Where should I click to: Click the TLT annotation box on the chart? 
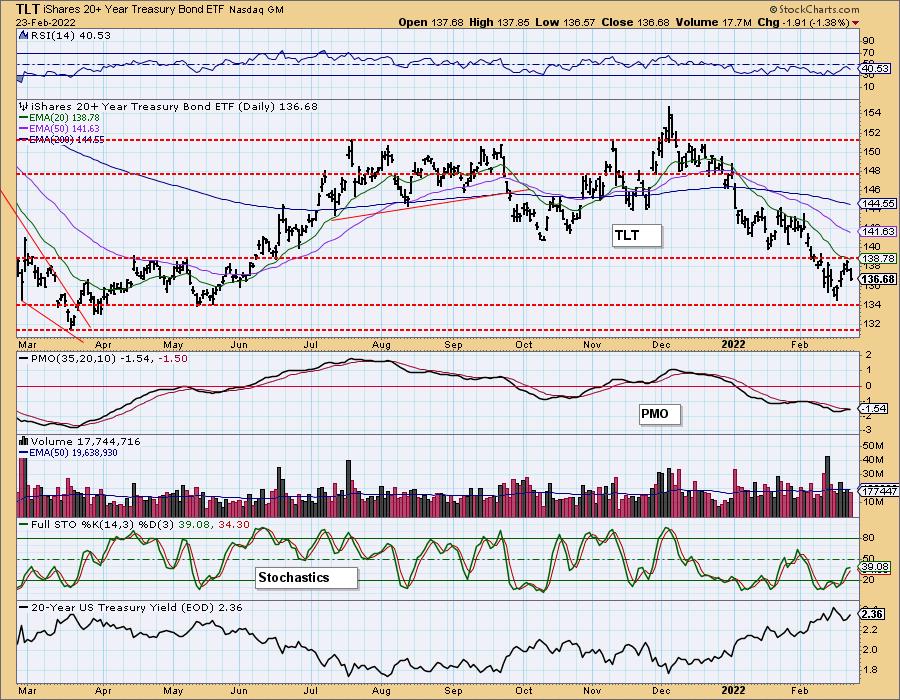click(637, 236)
